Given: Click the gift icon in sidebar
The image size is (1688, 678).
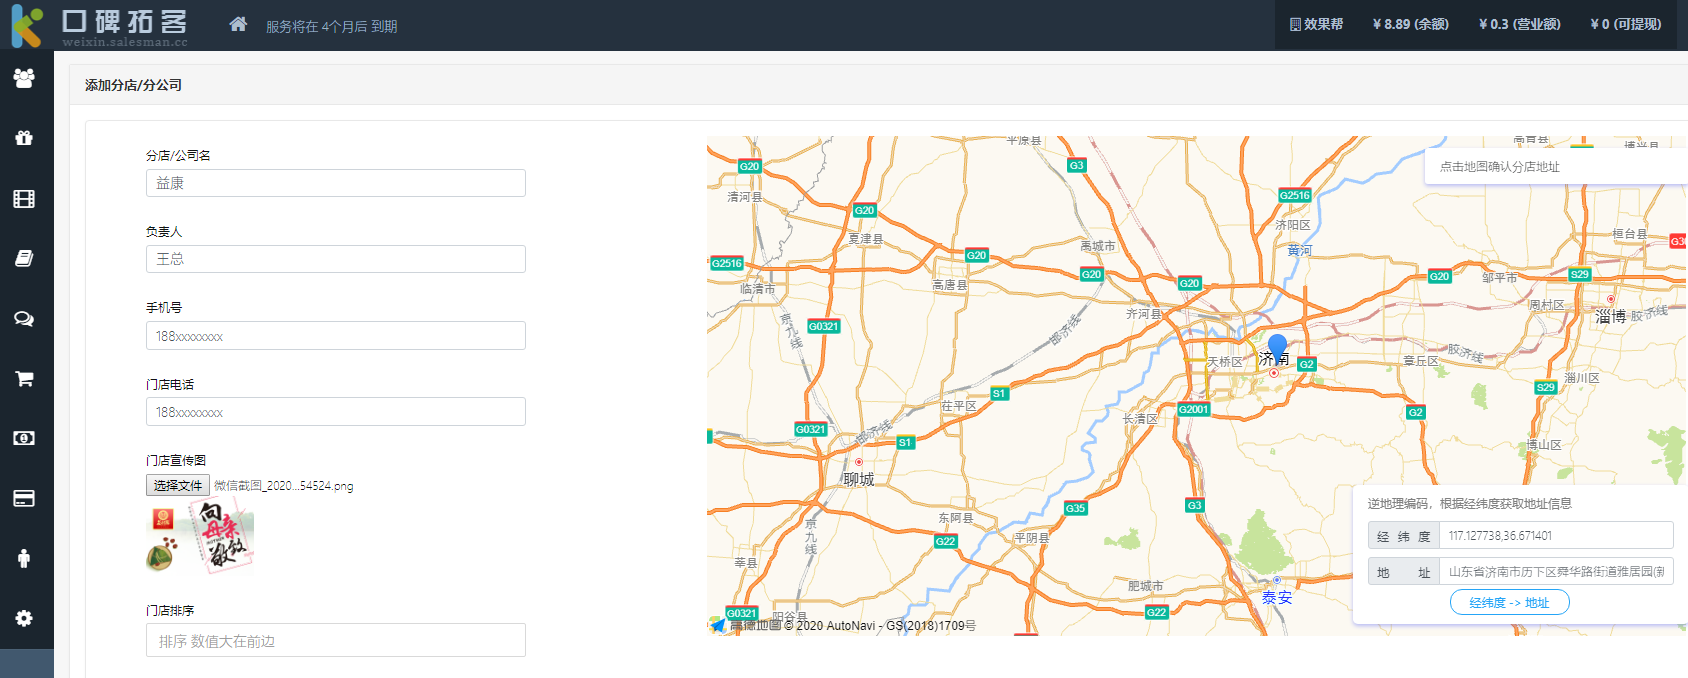Looking at the screenshot, I should (x=24, y=138).
